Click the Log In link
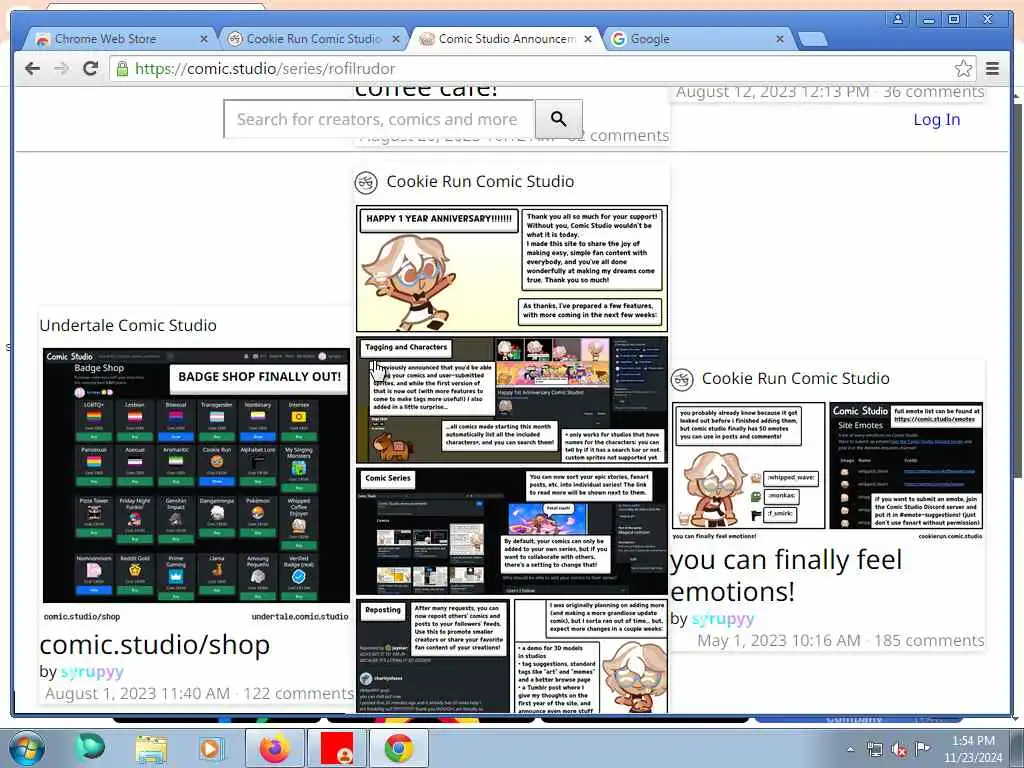This screenshot has height=768, width=1024. 936,120
